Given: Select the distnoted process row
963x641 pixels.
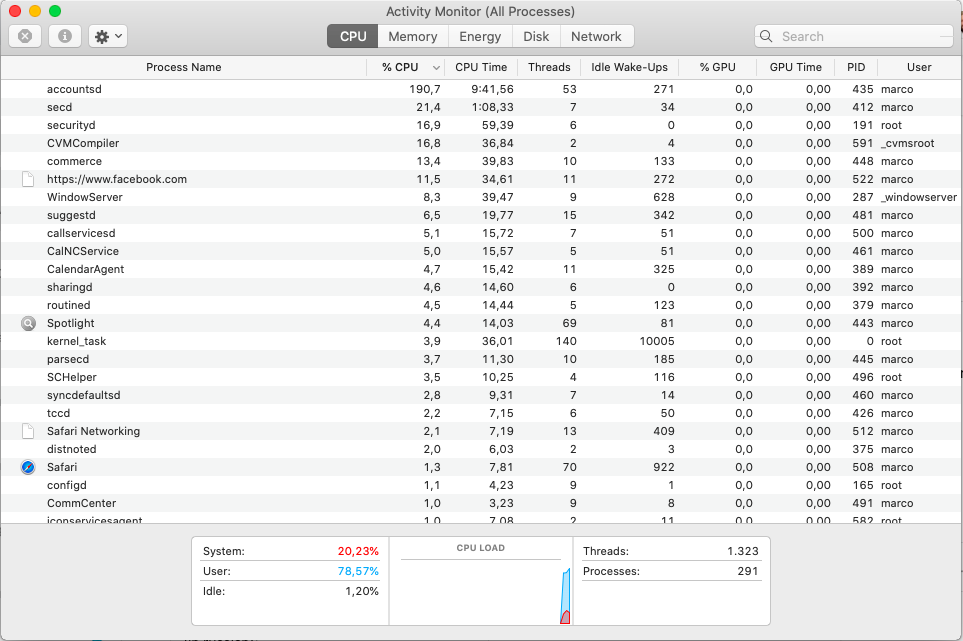Looking at the screenshot, I should tap(481, 449).
